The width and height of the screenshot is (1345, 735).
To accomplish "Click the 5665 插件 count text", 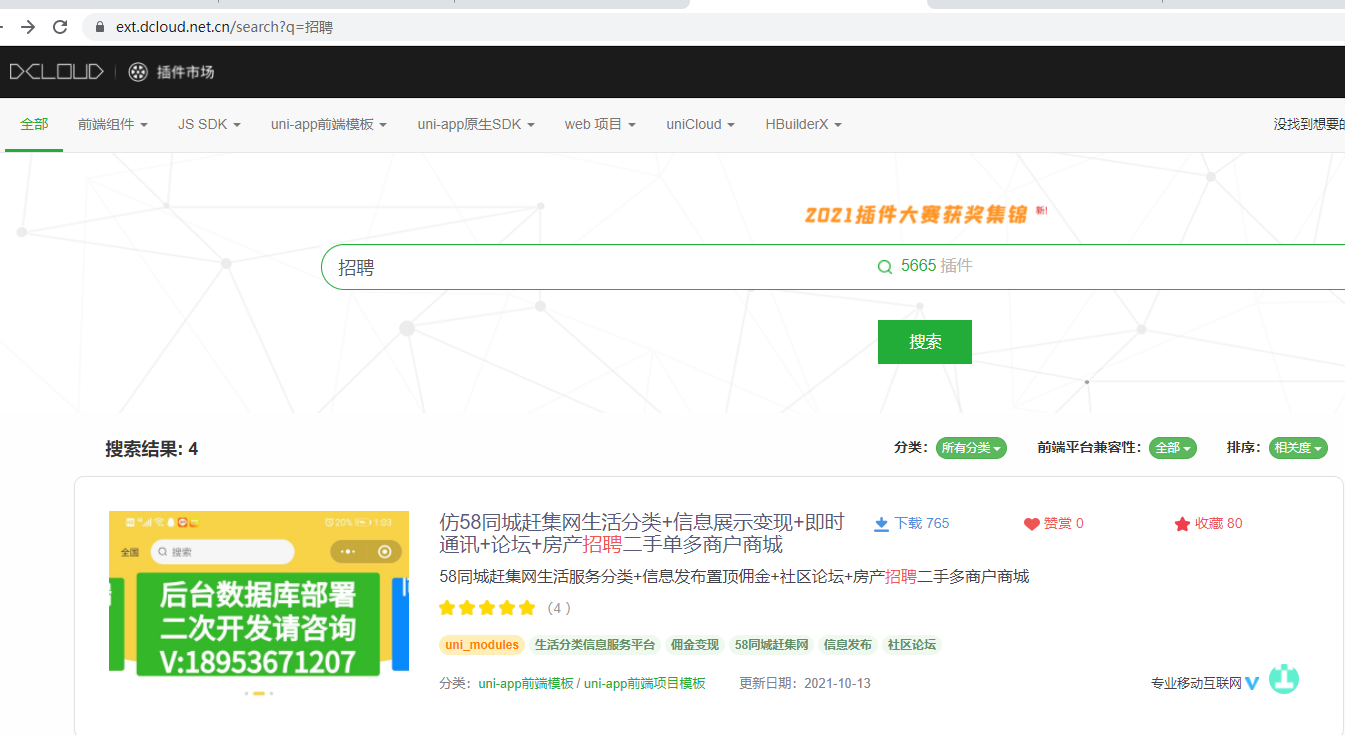I will (936, 266).
